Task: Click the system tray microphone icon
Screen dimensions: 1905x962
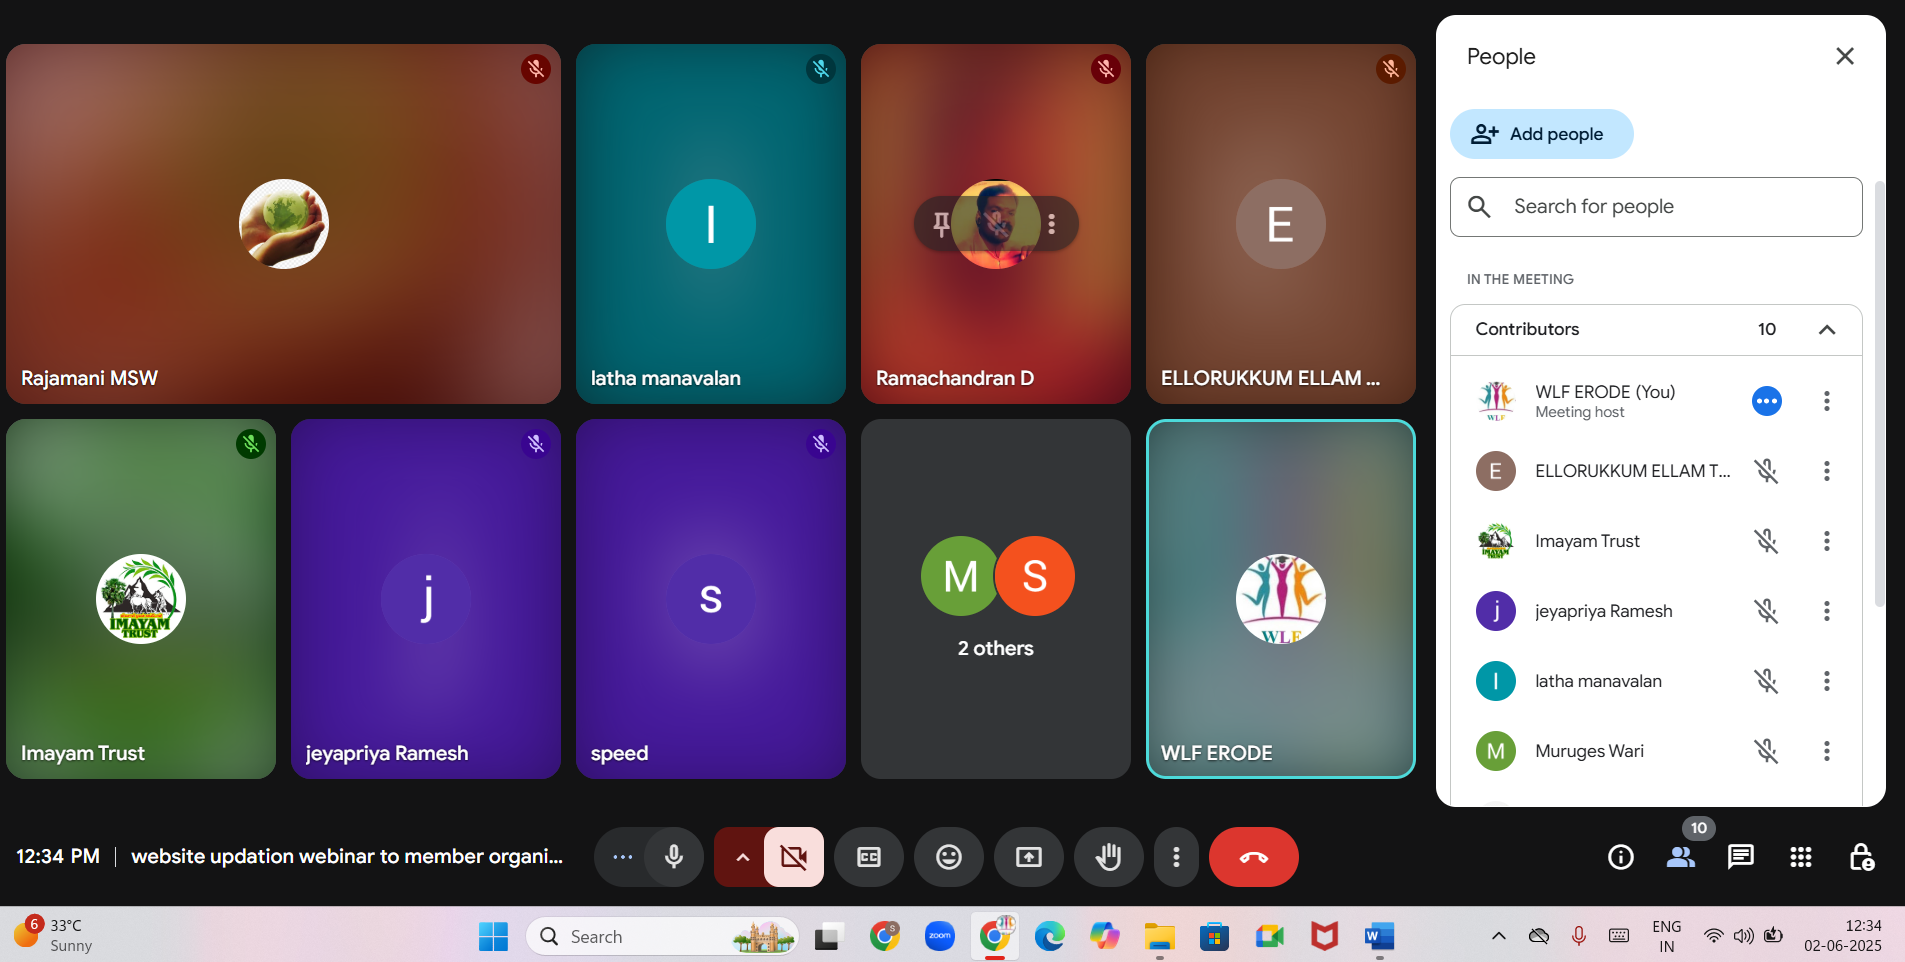Action: pos(1579,936)
